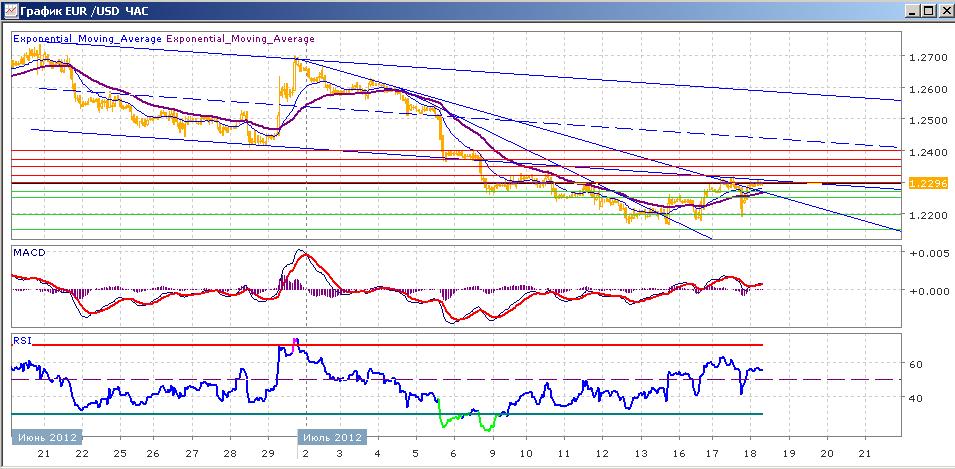Click the Июль 2012 month marker

pos(332,437)
